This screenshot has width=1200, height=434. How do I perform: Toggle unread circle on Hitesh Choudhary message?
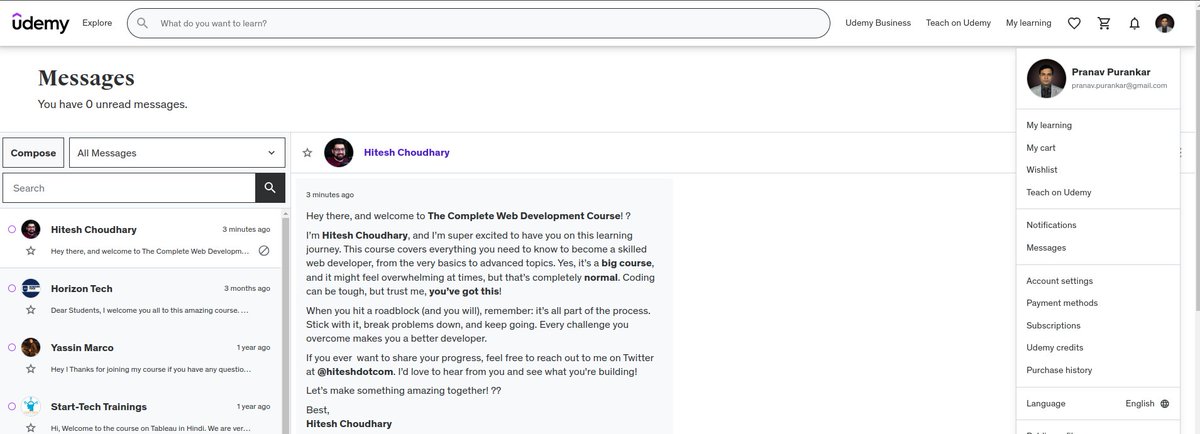[12, 229]
